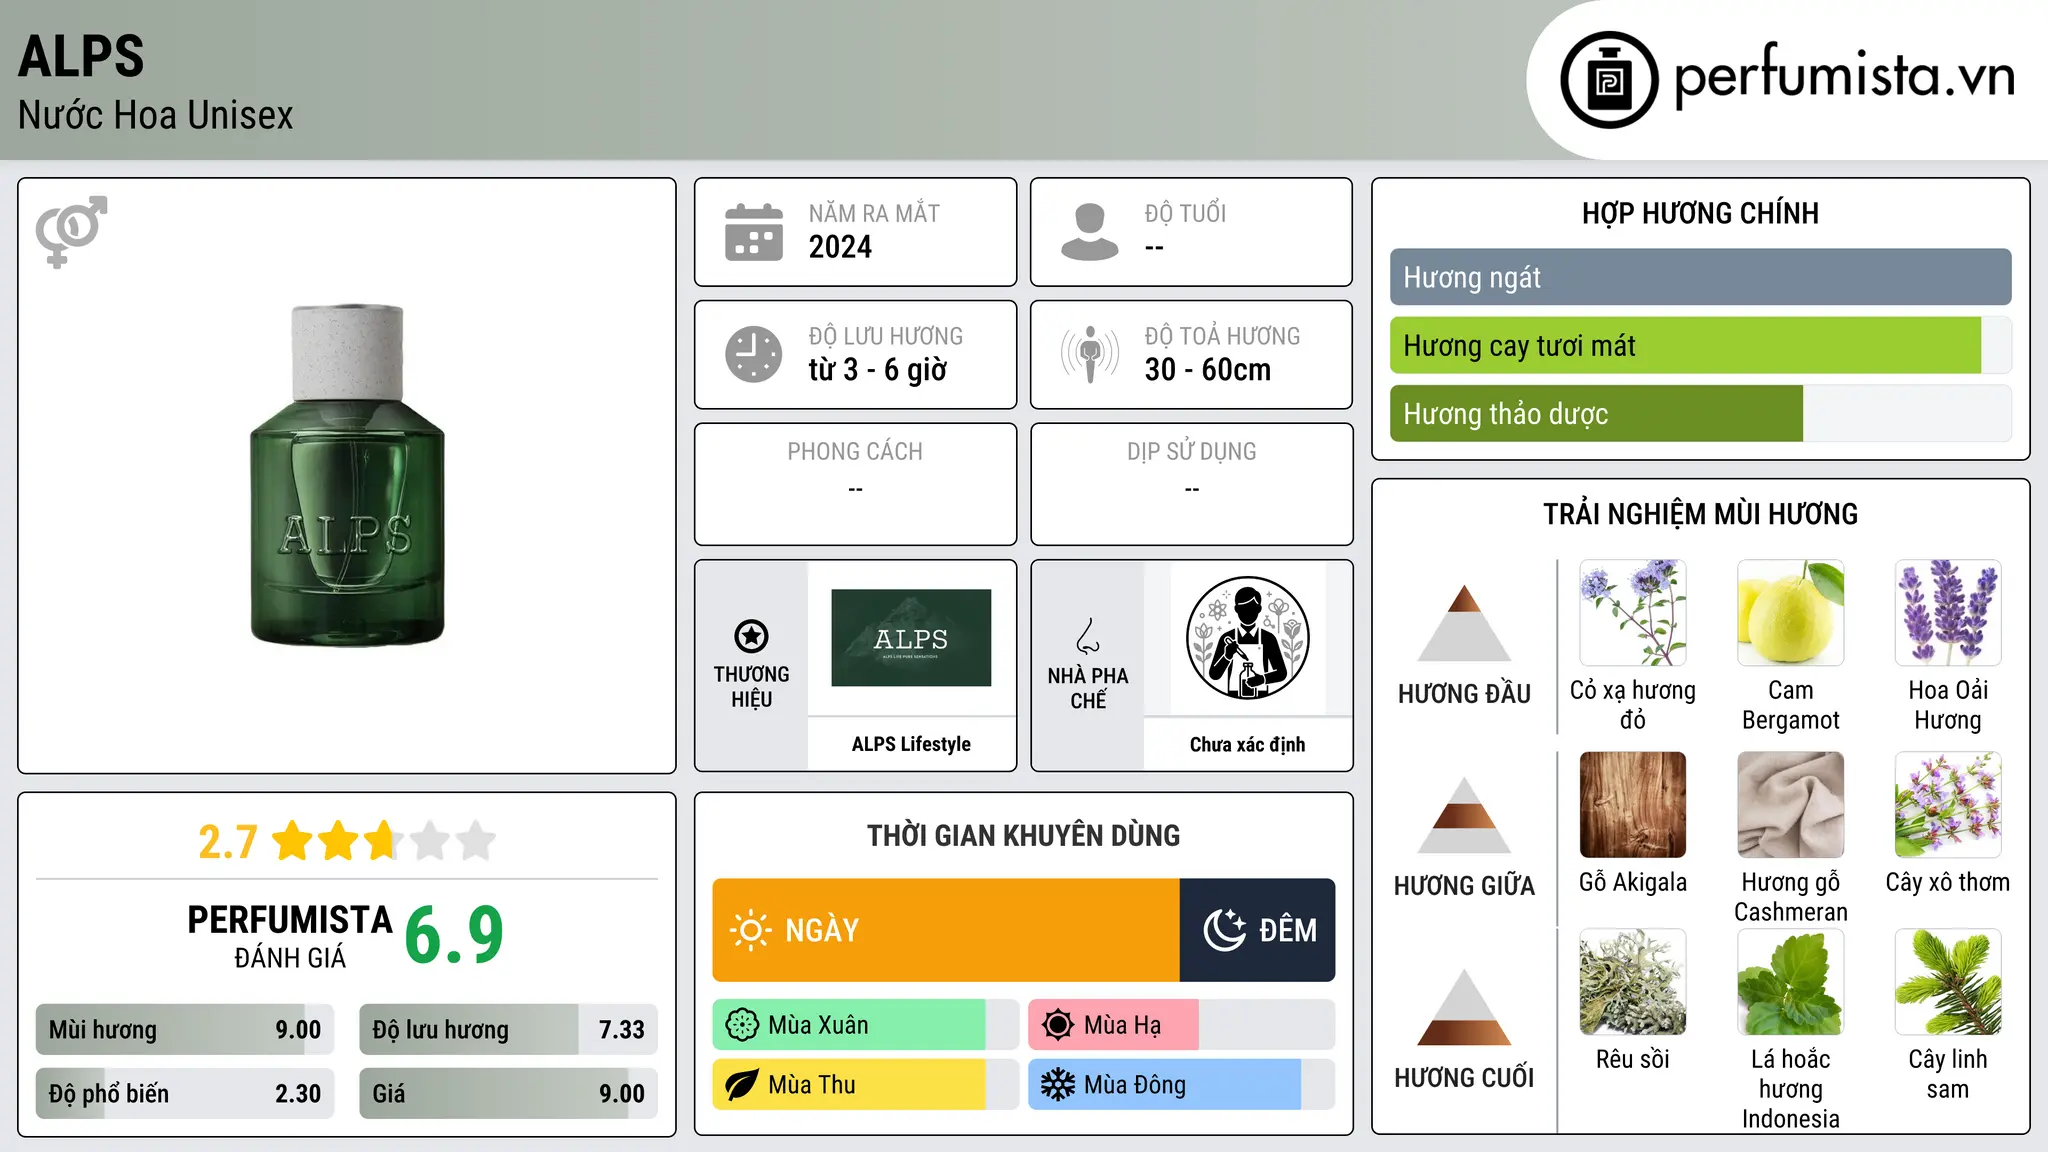Select the Cỏ xạ hương đỏ note image
Viewport: 2048px width, 1152px height.
point(1633,613)
